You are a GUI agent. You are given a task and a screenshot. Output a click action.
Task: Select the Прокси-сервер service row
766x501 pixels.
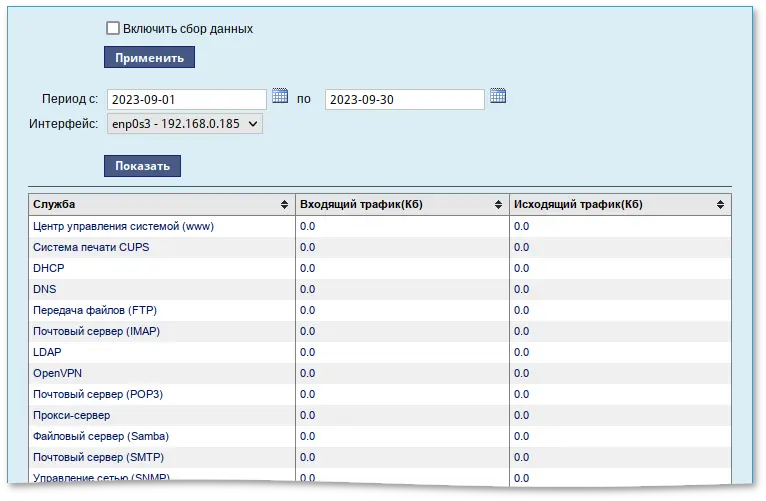(x=71, y=415)
